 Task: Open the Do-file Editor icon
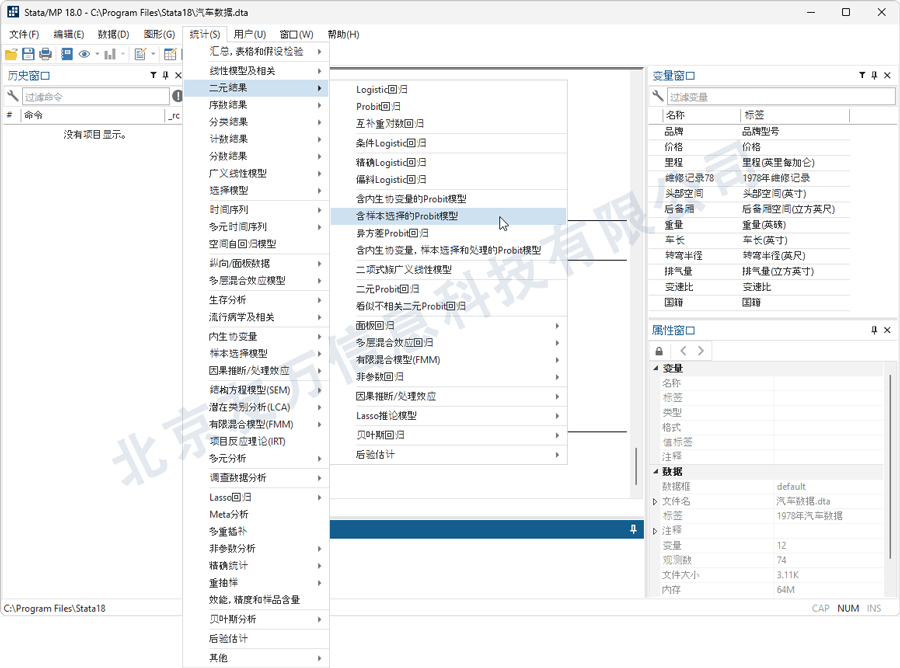[140, 53]
